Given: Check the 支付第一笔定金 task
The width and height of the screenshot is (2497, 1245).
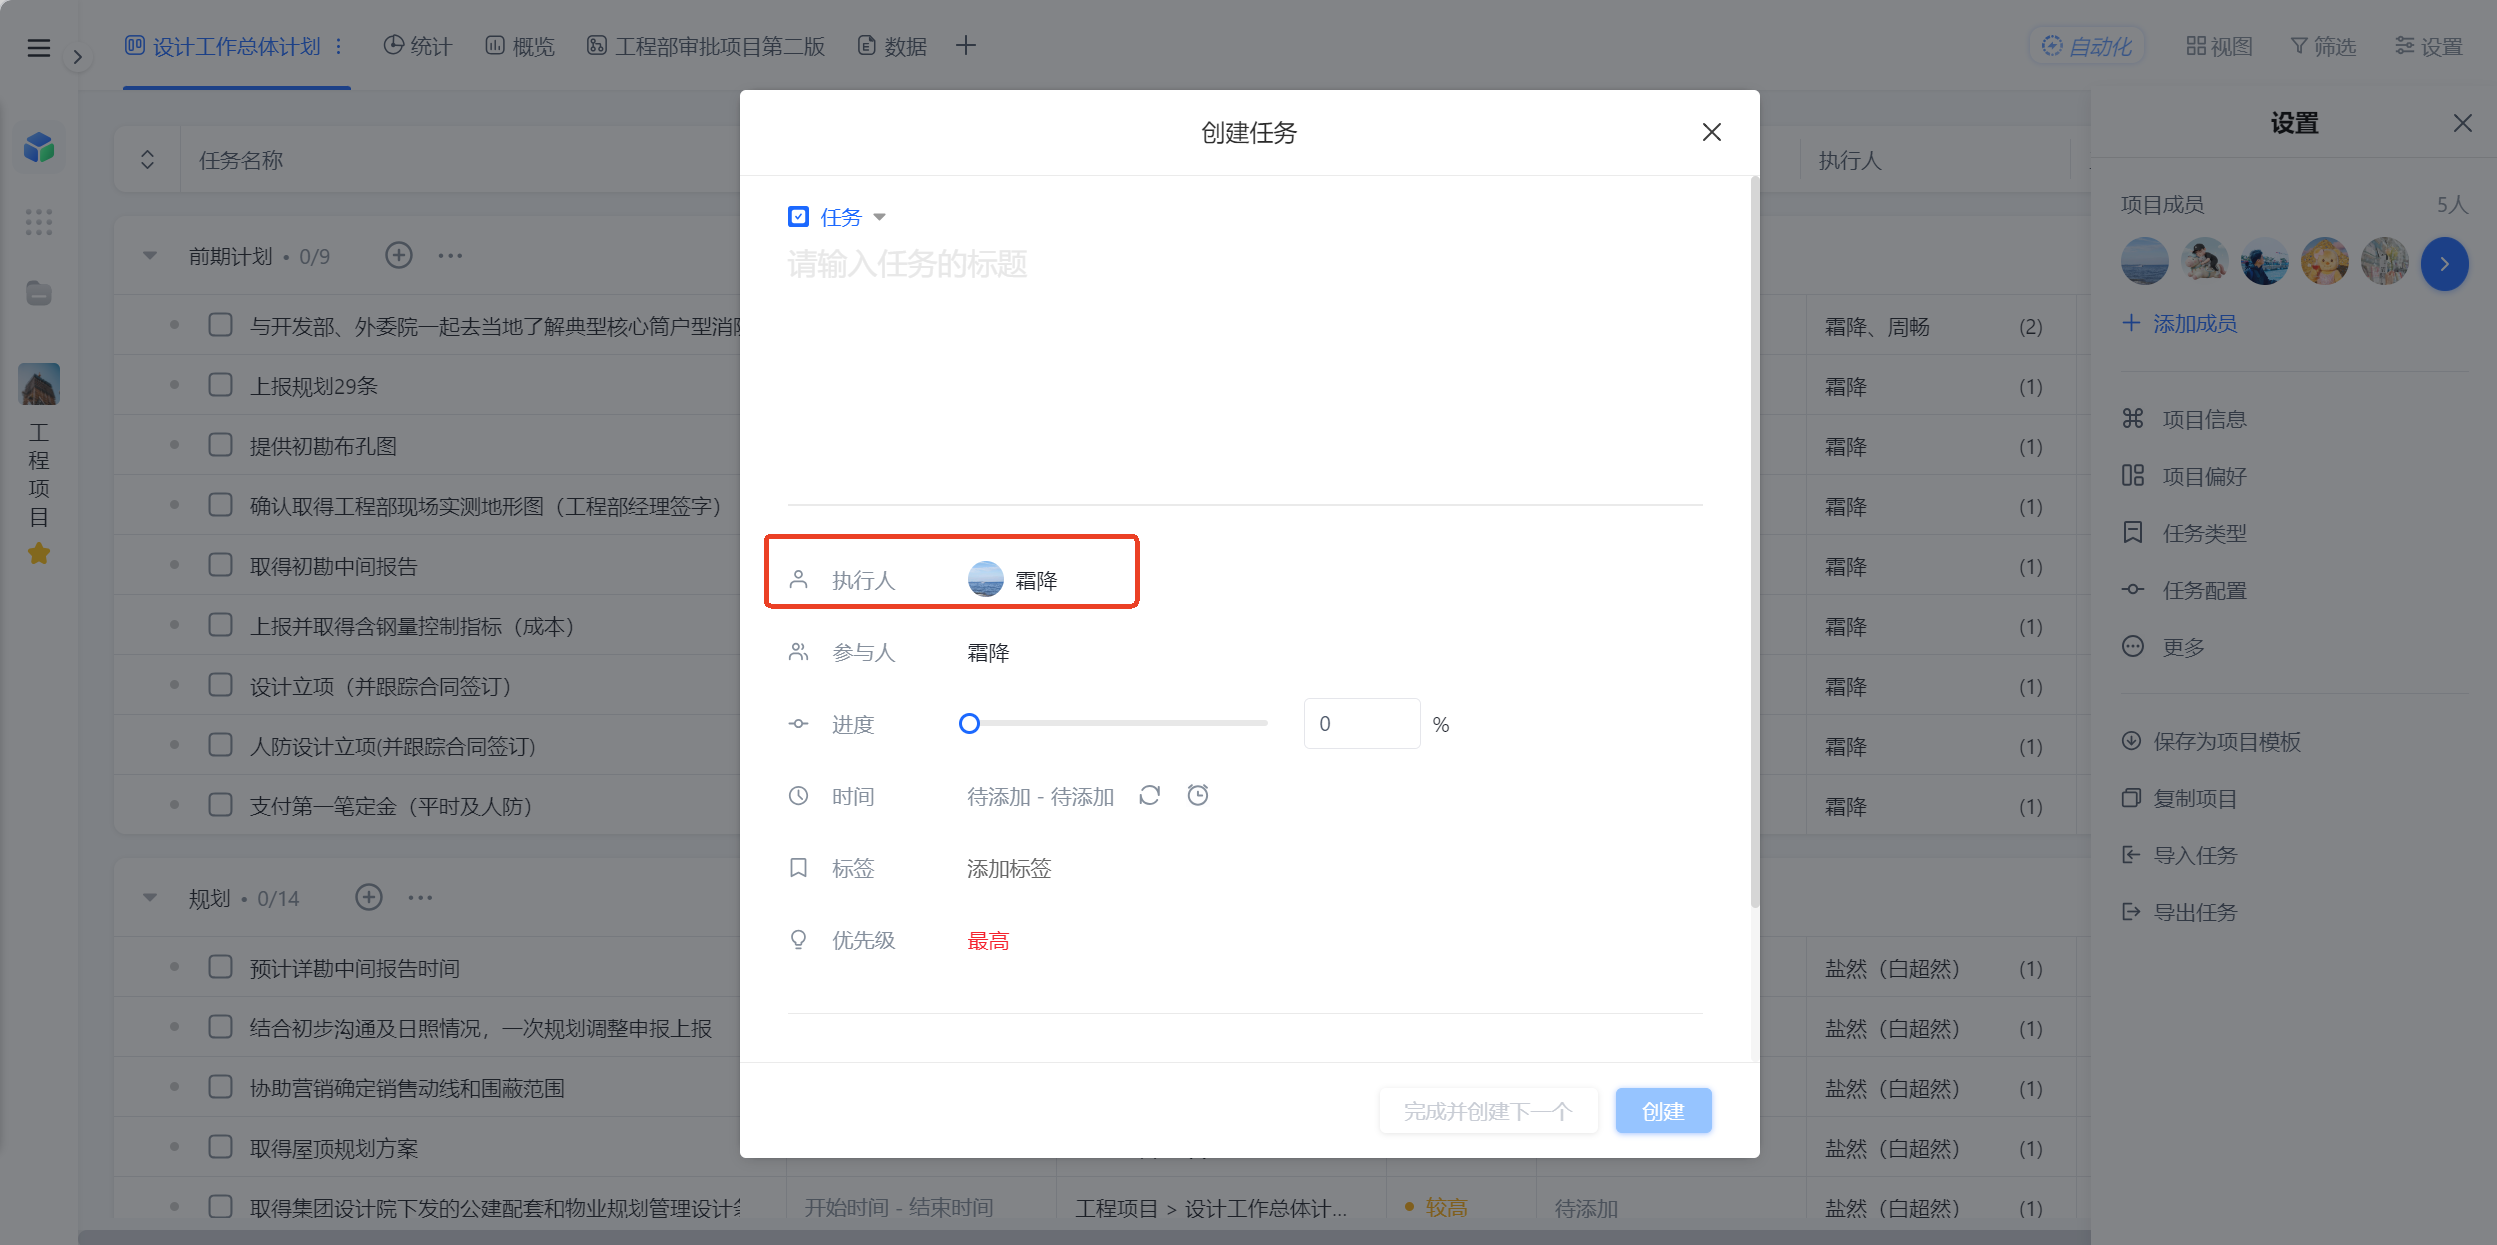Looking at the screenshot, I should coord(220,805).
